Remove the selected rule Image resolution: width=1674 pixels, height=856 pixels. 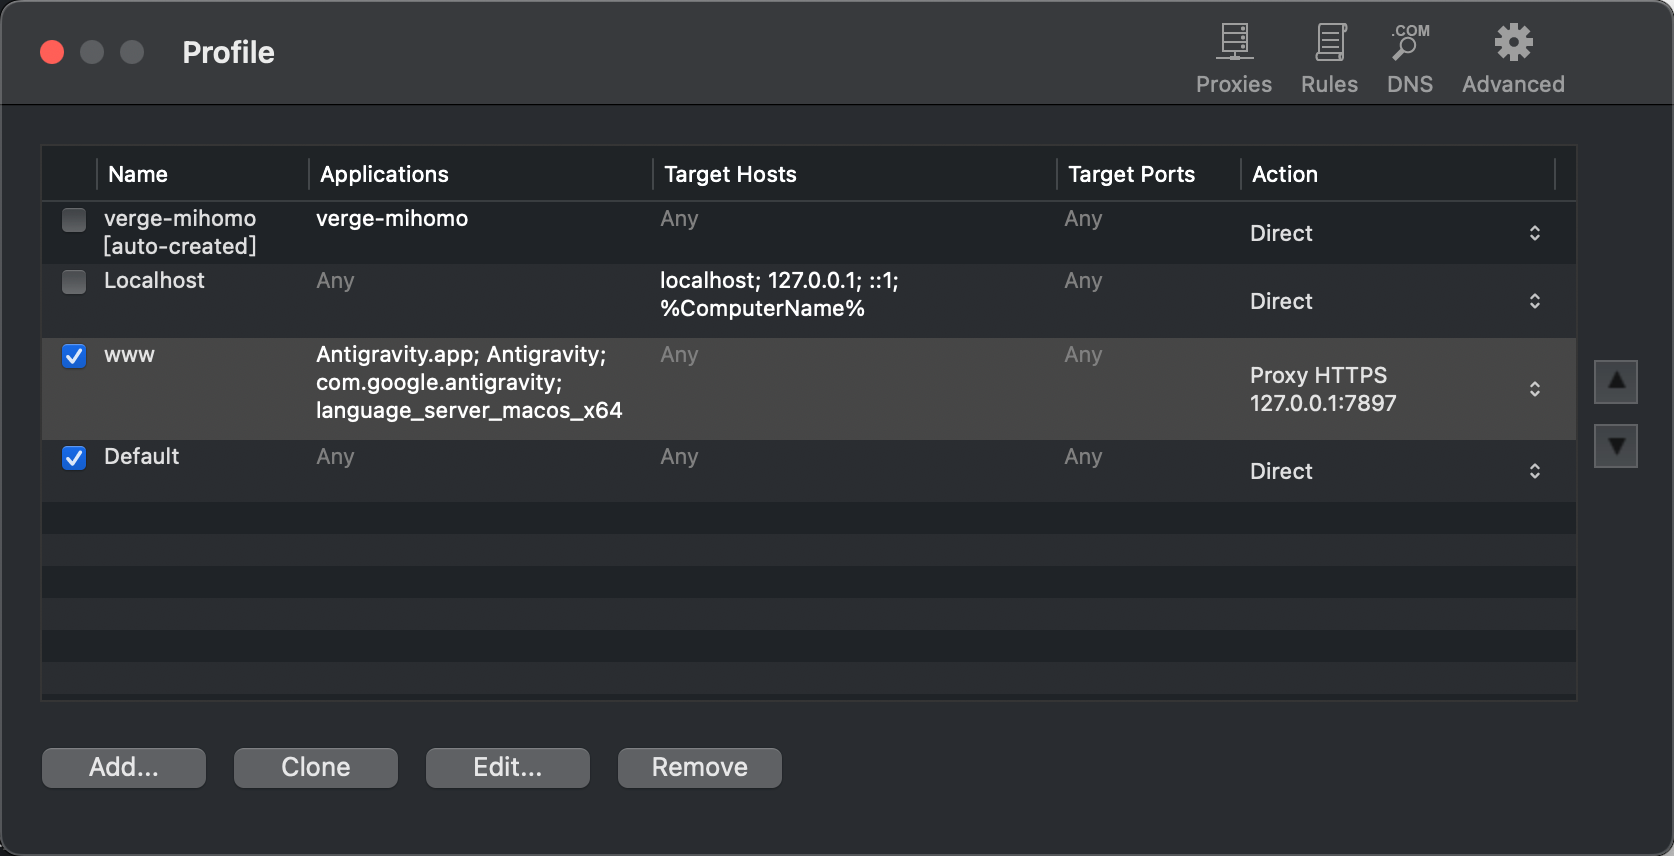[x=699, y=767]
